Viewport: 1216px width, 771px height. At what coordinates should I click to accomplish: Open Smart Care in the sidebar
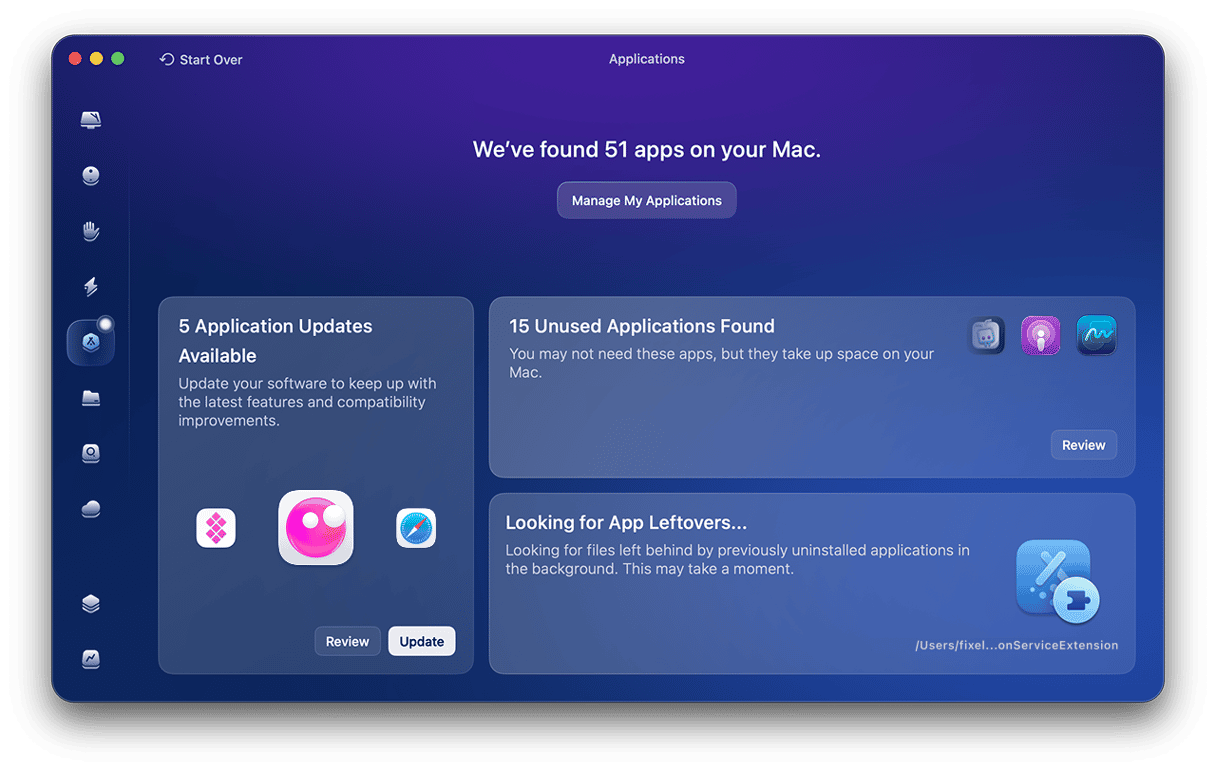point(91,120)
